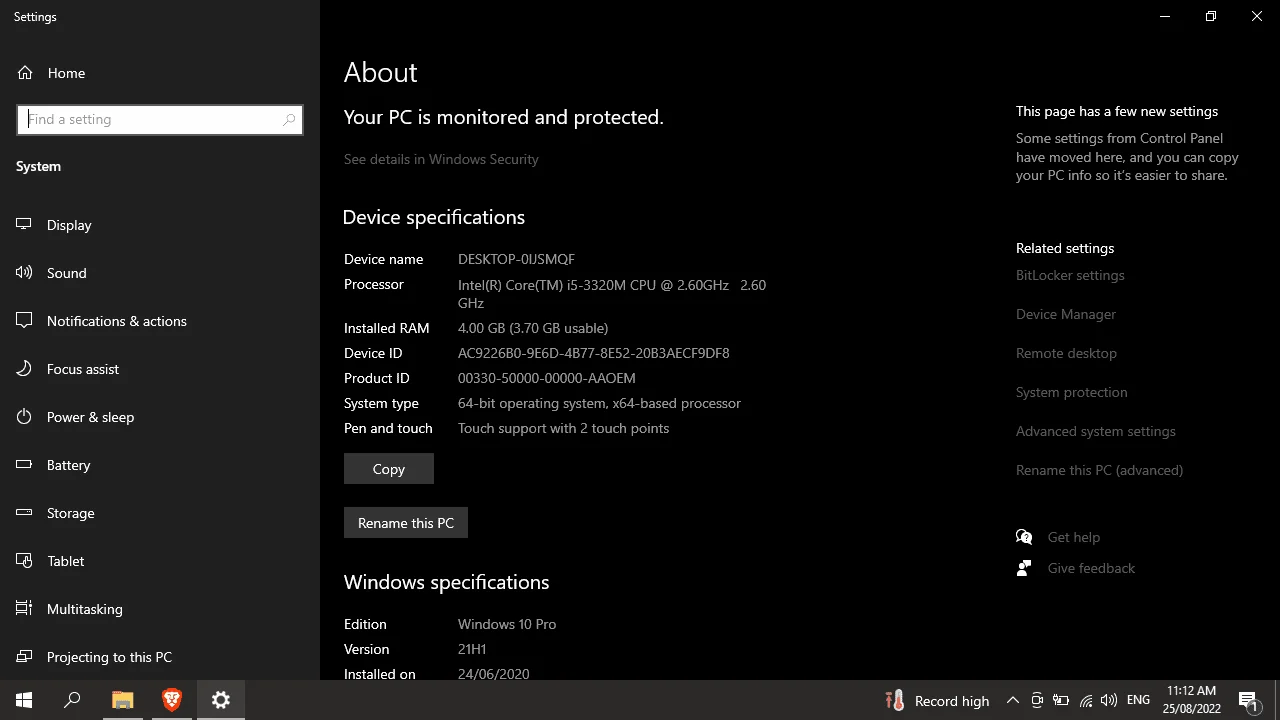Open Sound settings

coord(160,273)
